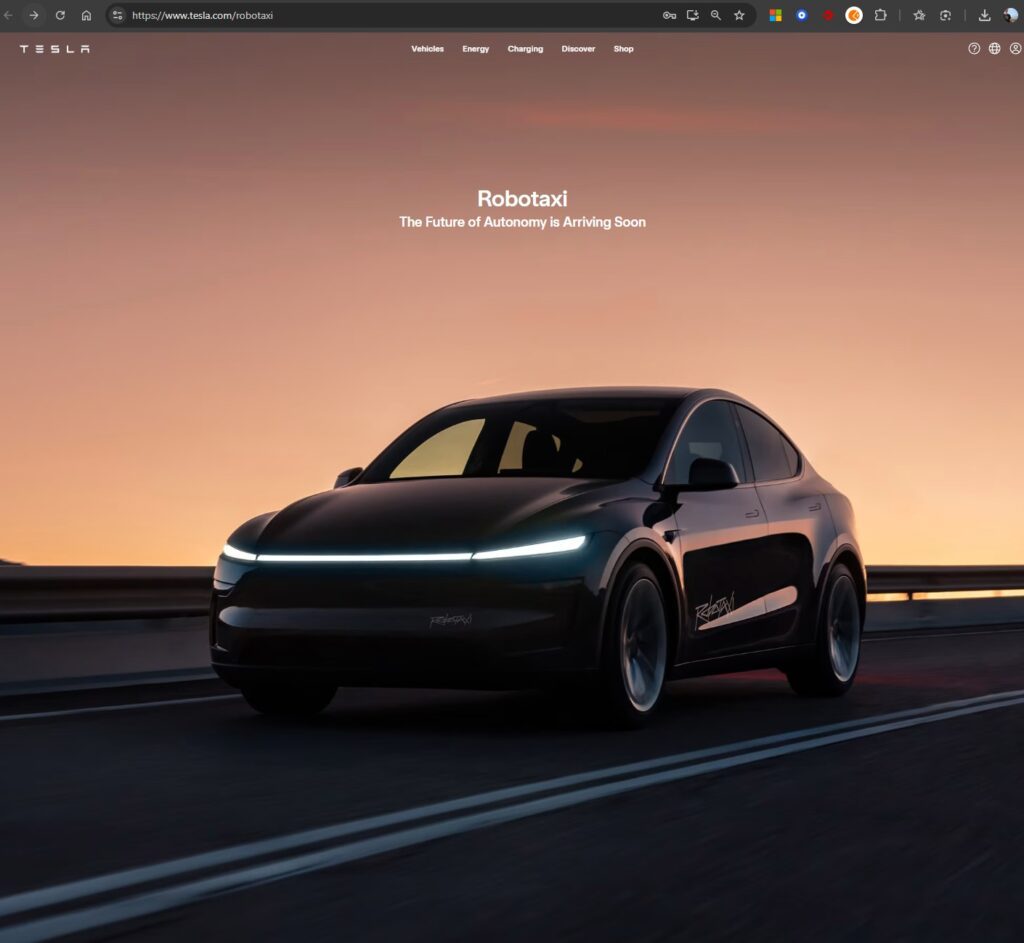The image size is (1024, 943).
Task: Open the zoom magnifier in address bar
Action: pos(716,15)
